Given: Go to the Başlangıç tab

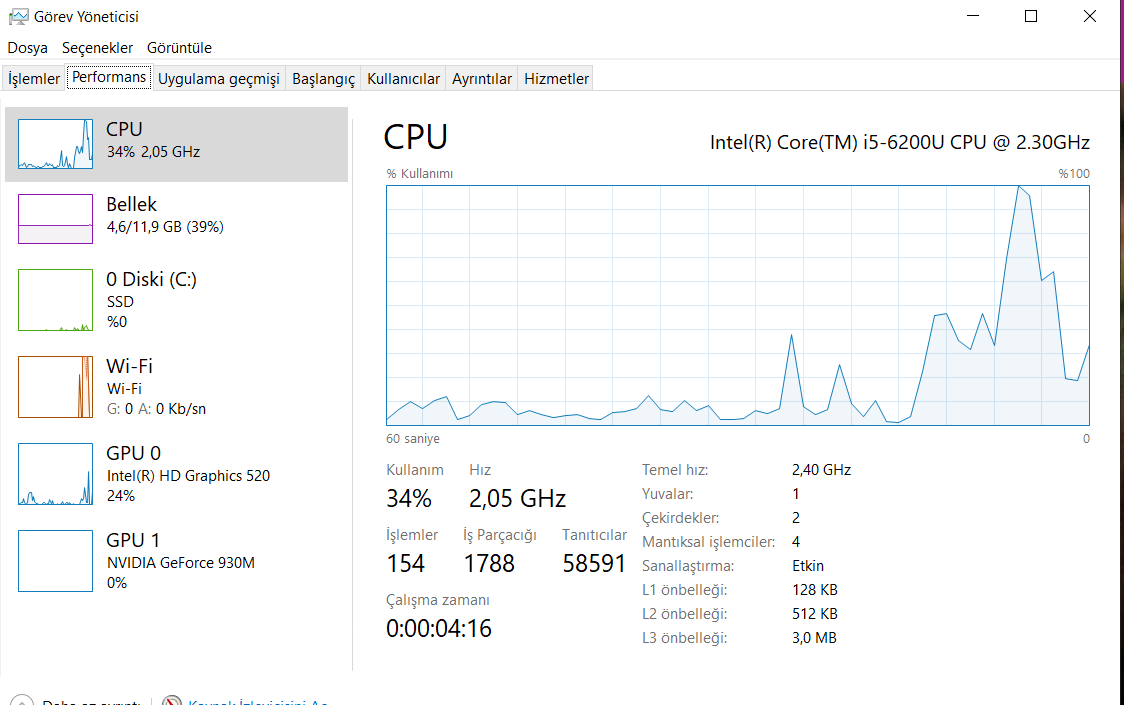Looking at the screenshot, I should 323,79.
